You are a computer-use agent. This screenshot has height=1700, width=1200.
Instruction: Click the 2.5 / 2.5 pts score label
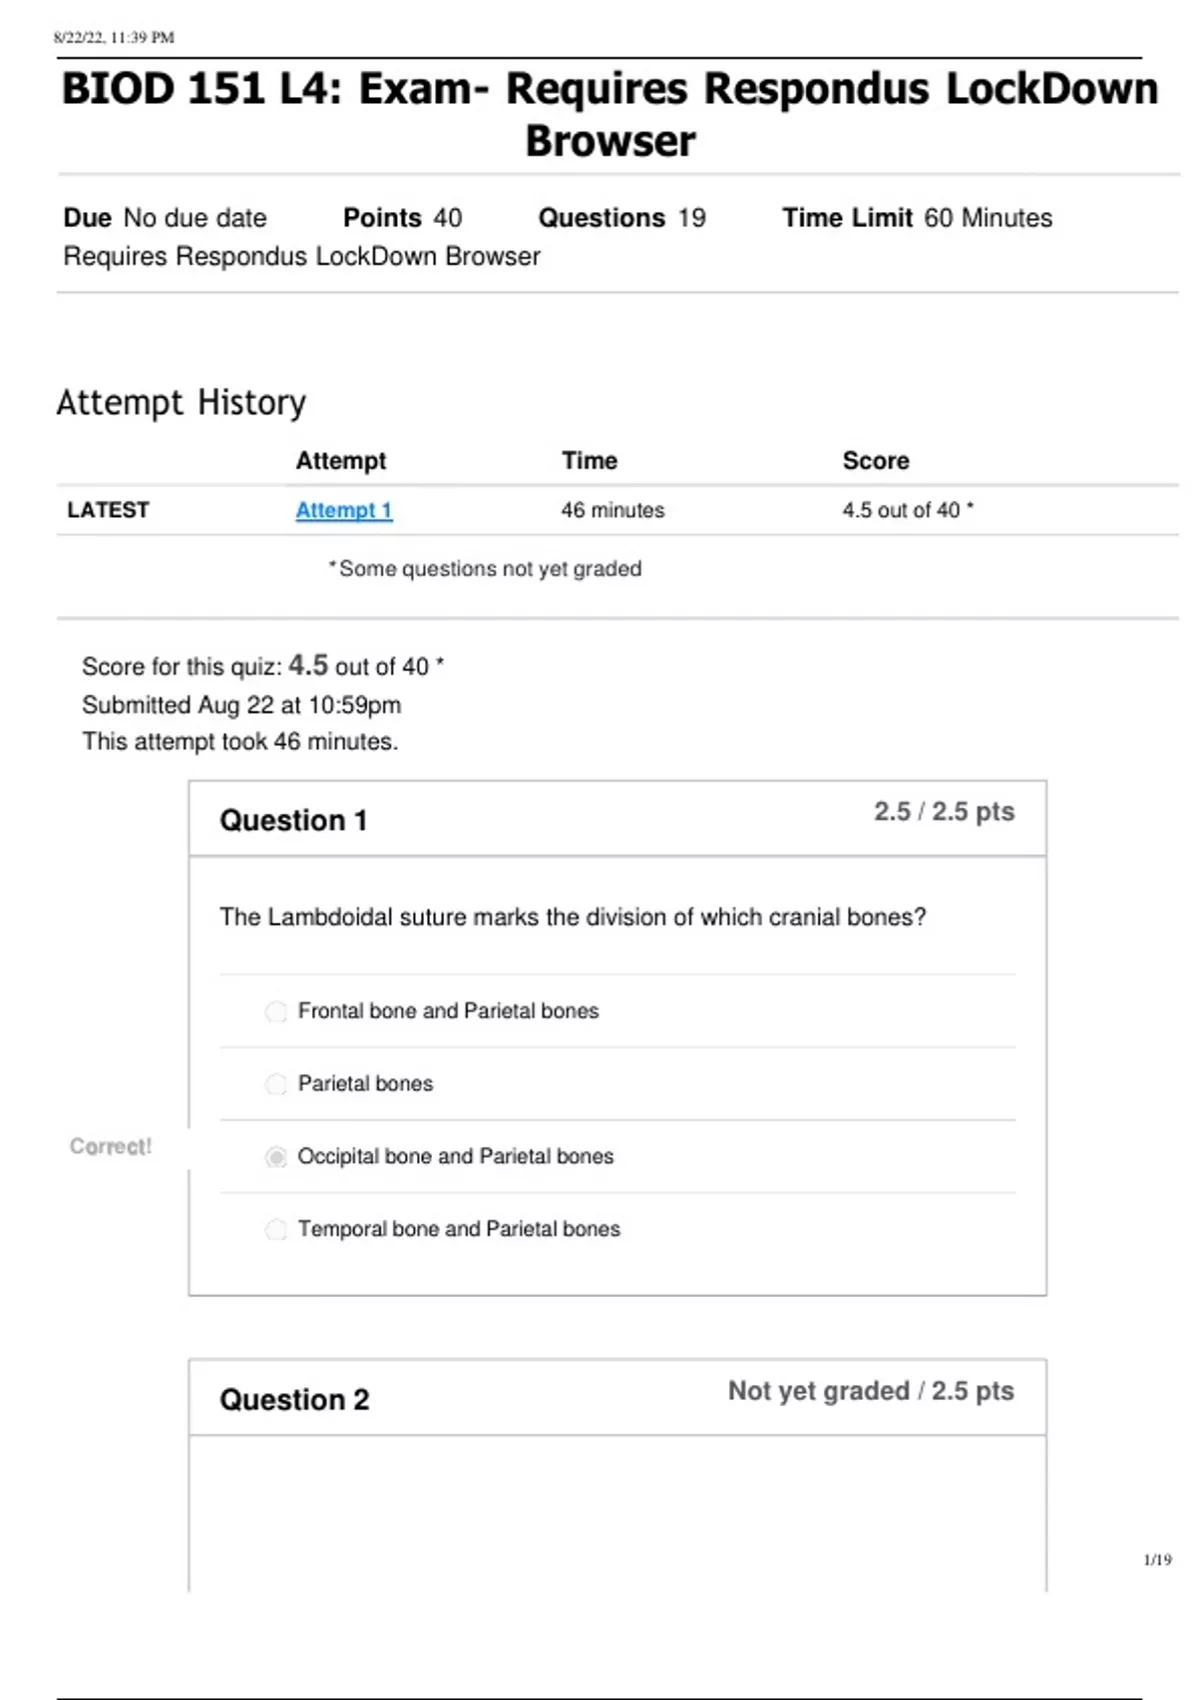943,812
